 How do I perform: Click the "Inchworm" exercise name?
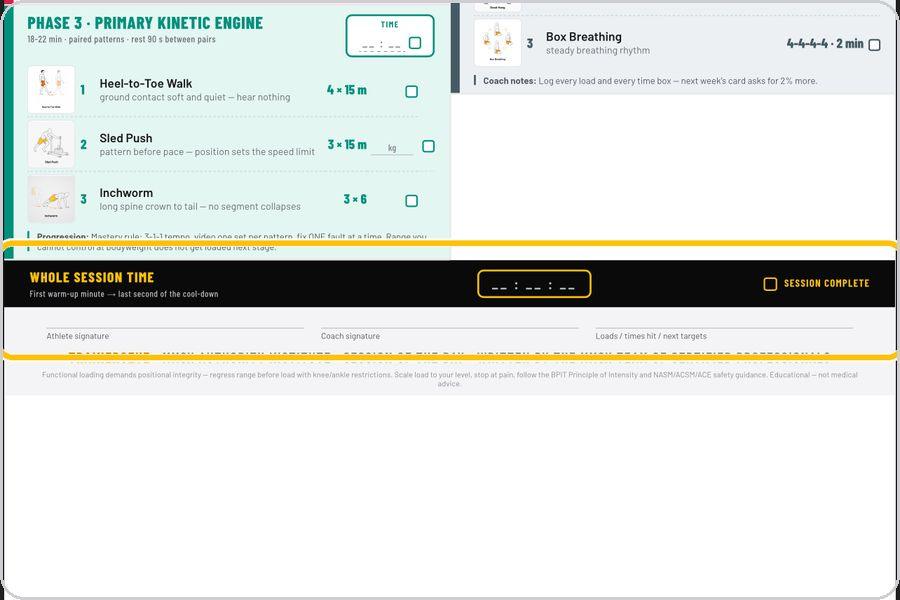(126, 192)
